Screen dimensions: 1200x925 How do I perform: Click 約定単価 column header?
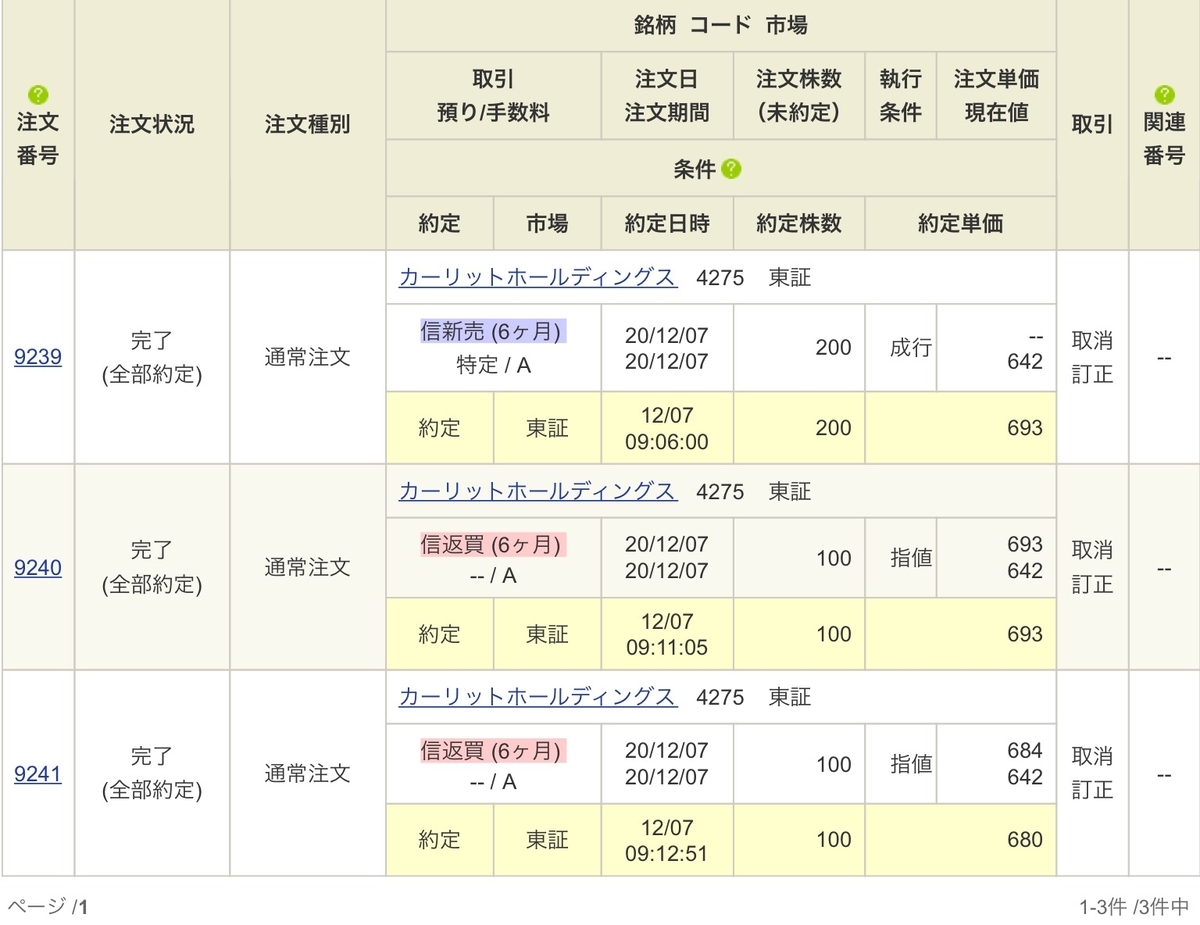pos(960,223)
